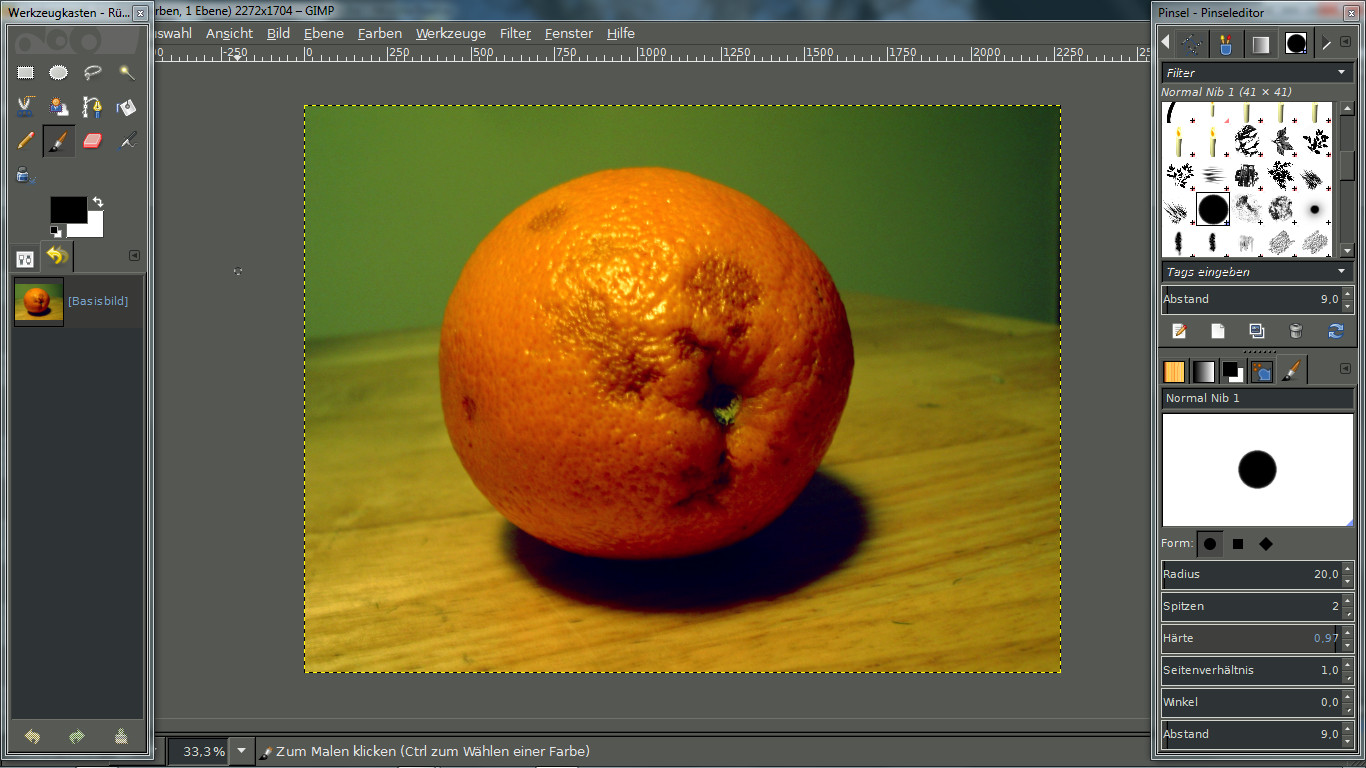Create a new brush icon
The width and height of the screenshot is (1366, 768).
click(x=1218, y=331)
